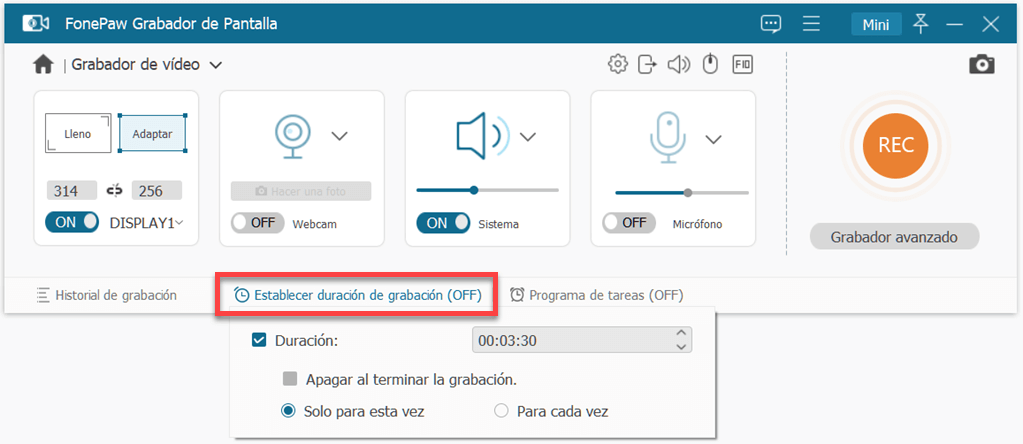
Task: Click the FonePaw app logo
Action: coord(36,24)
